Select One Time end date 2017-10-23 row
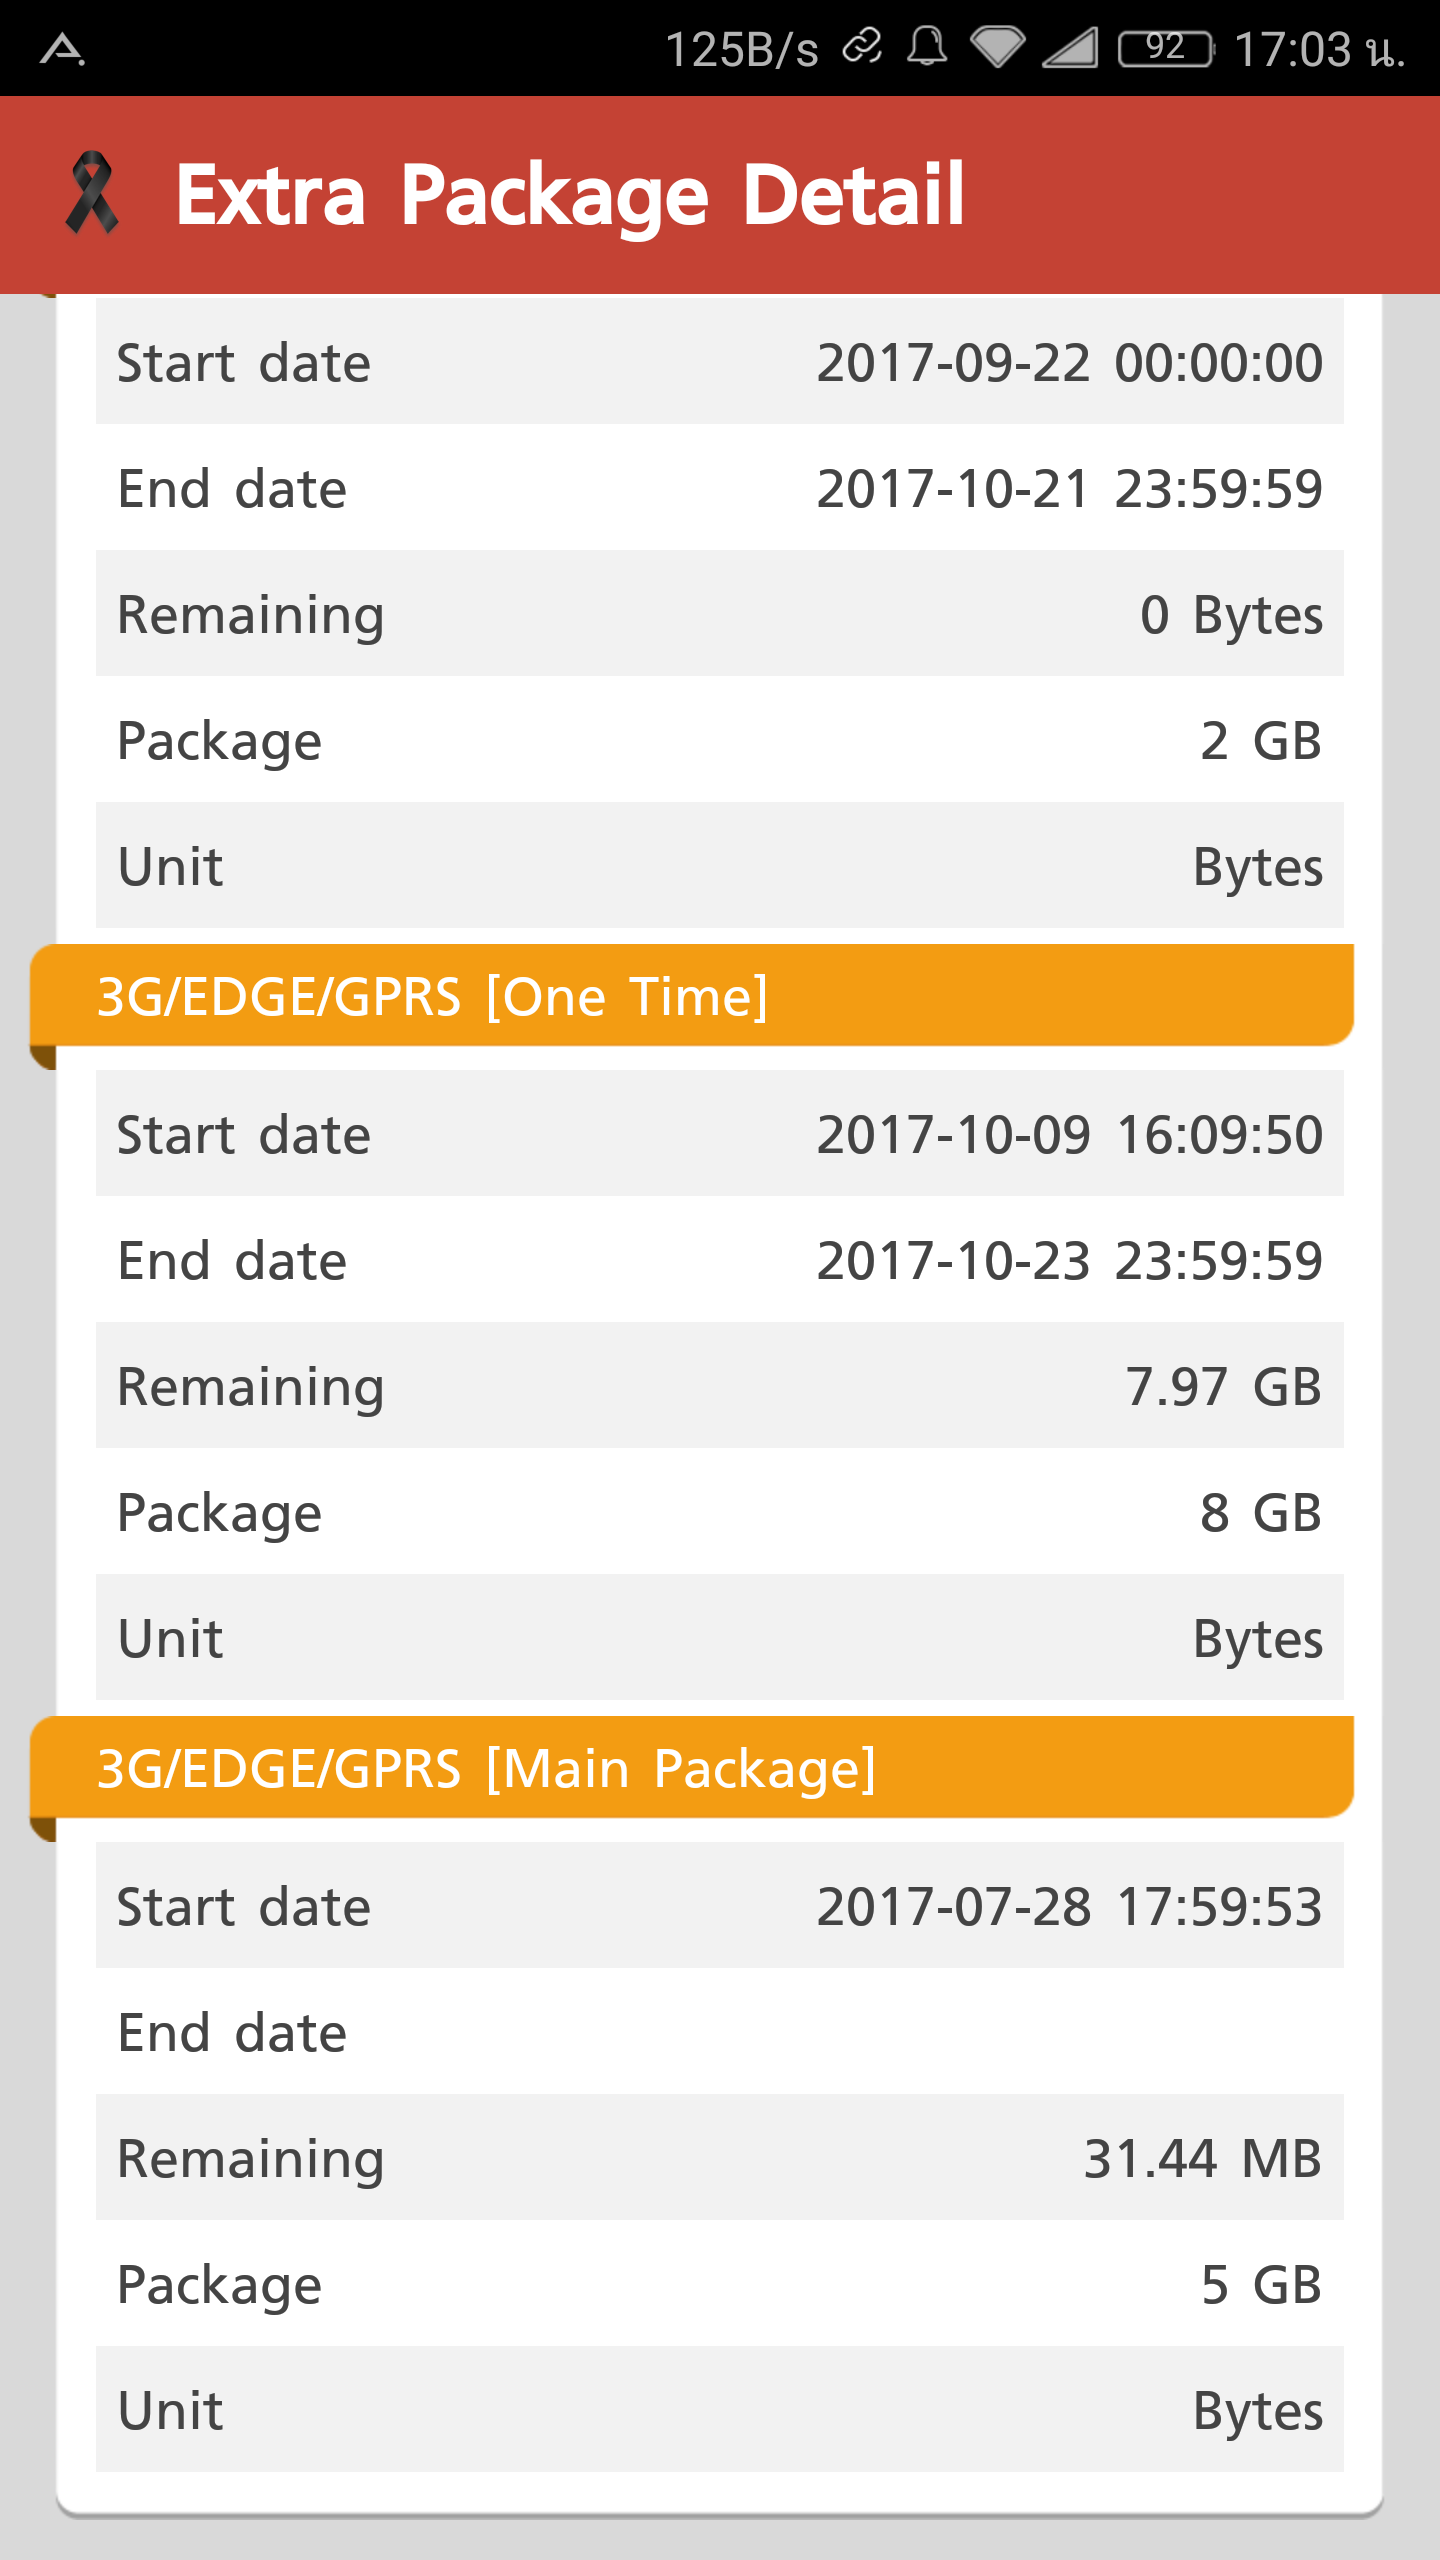Viewport: 1440px width, 2560px height. [x=720, y=1259]
